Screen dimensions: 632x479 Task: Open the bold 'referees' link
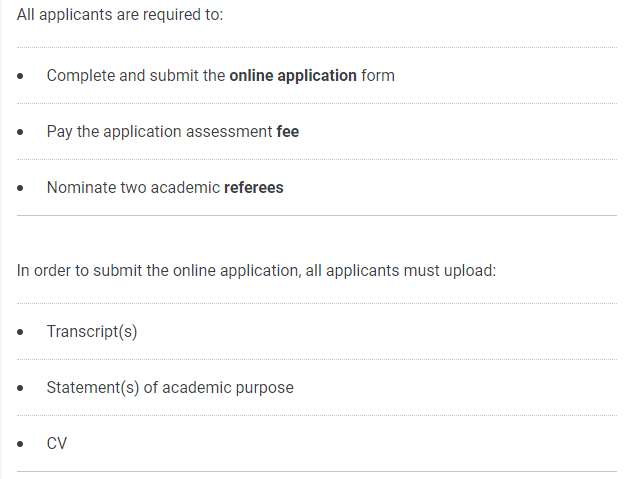254,188
